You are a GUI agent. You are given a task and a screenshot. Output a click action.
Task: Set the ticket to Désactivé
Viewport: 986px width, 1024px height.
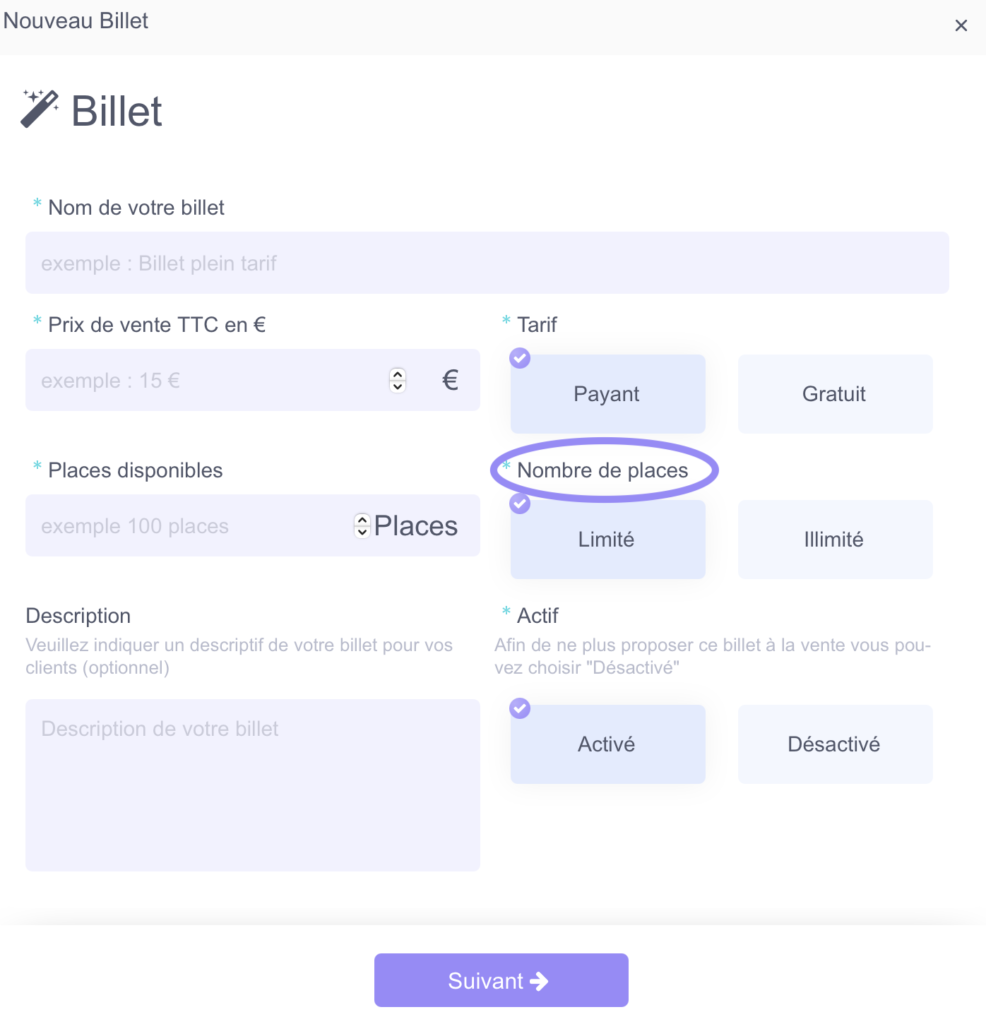(x=835, y=744)
